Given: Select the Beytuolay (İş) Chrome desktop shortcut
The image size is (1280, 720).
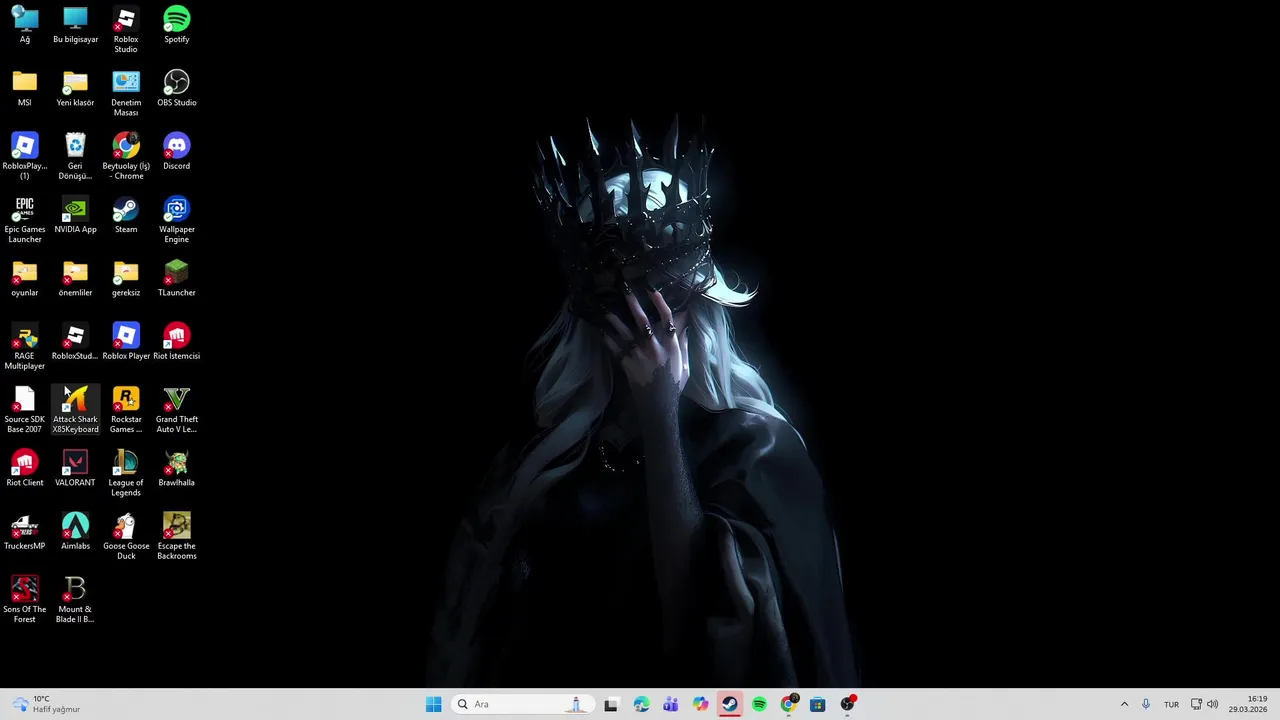Looking at the screenshot, I should [x=126, y=156].
